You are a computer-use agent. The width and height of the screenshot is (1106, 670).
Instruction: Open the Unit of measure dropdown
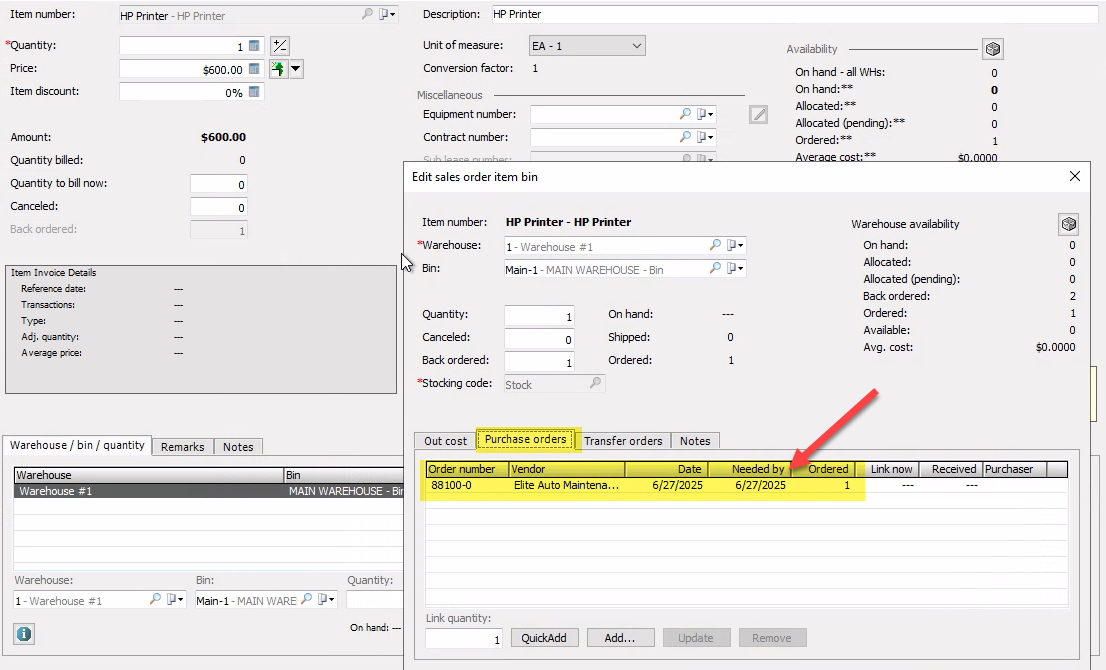(587, 46)
